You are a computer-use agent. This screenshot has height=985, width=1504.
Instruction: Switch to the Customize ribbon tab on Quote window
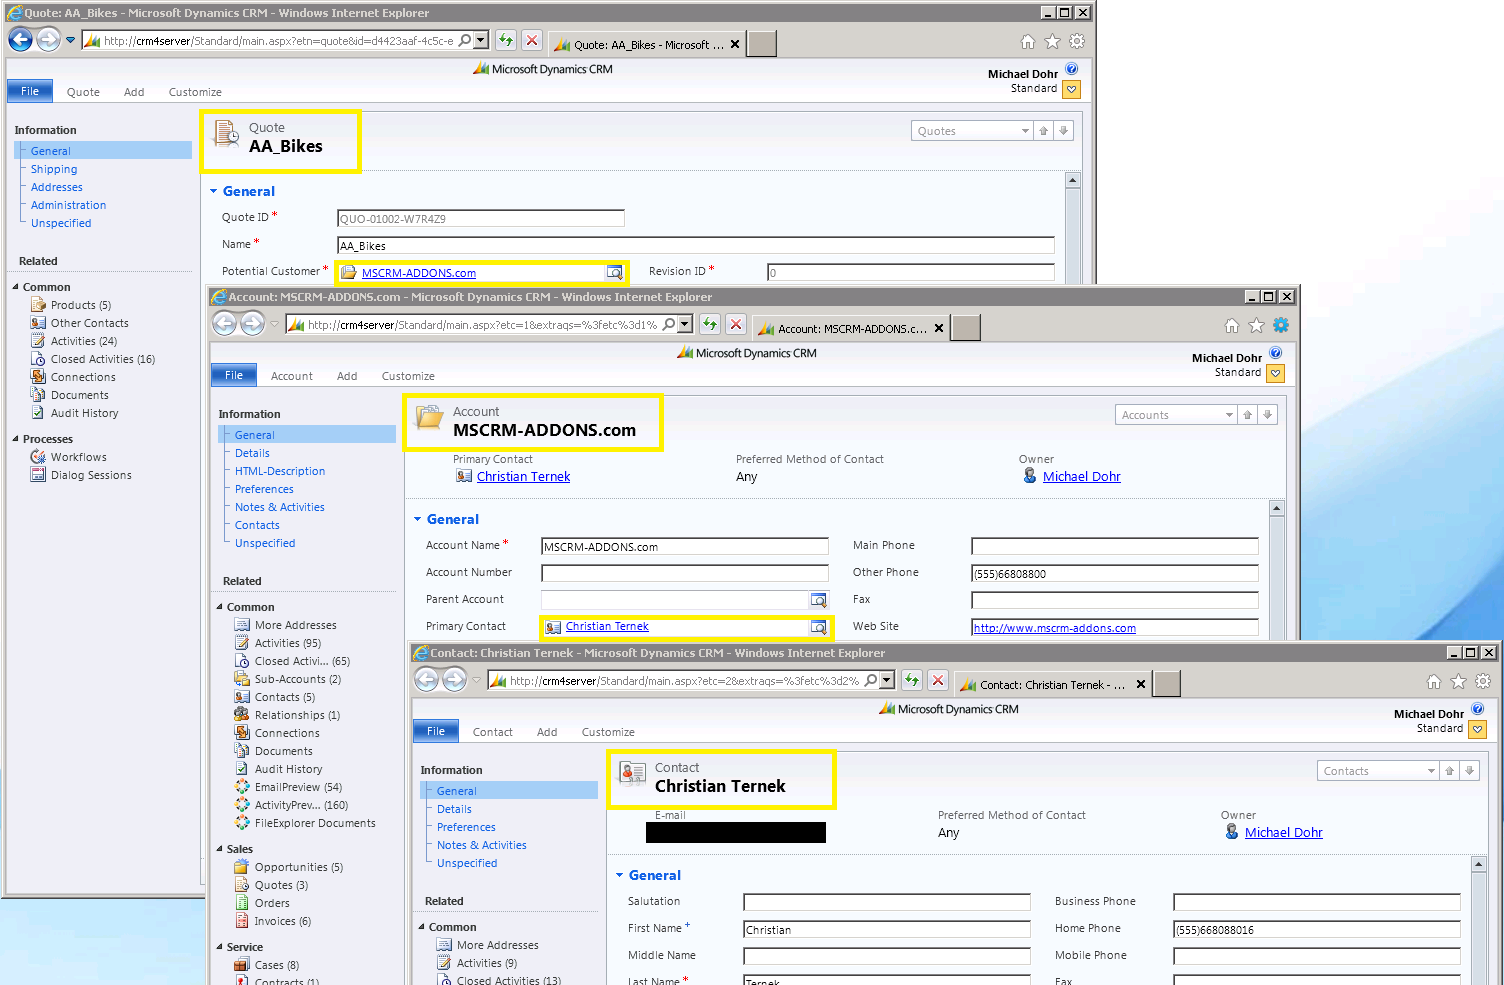coord(195,91)
